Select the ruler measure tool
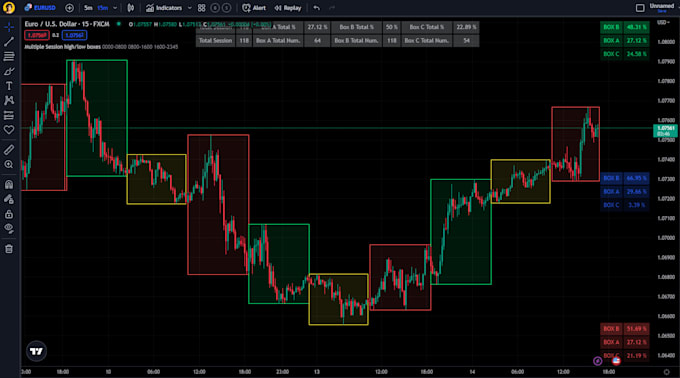This screenshot has height=378, width=680. (x=9, y=150)
